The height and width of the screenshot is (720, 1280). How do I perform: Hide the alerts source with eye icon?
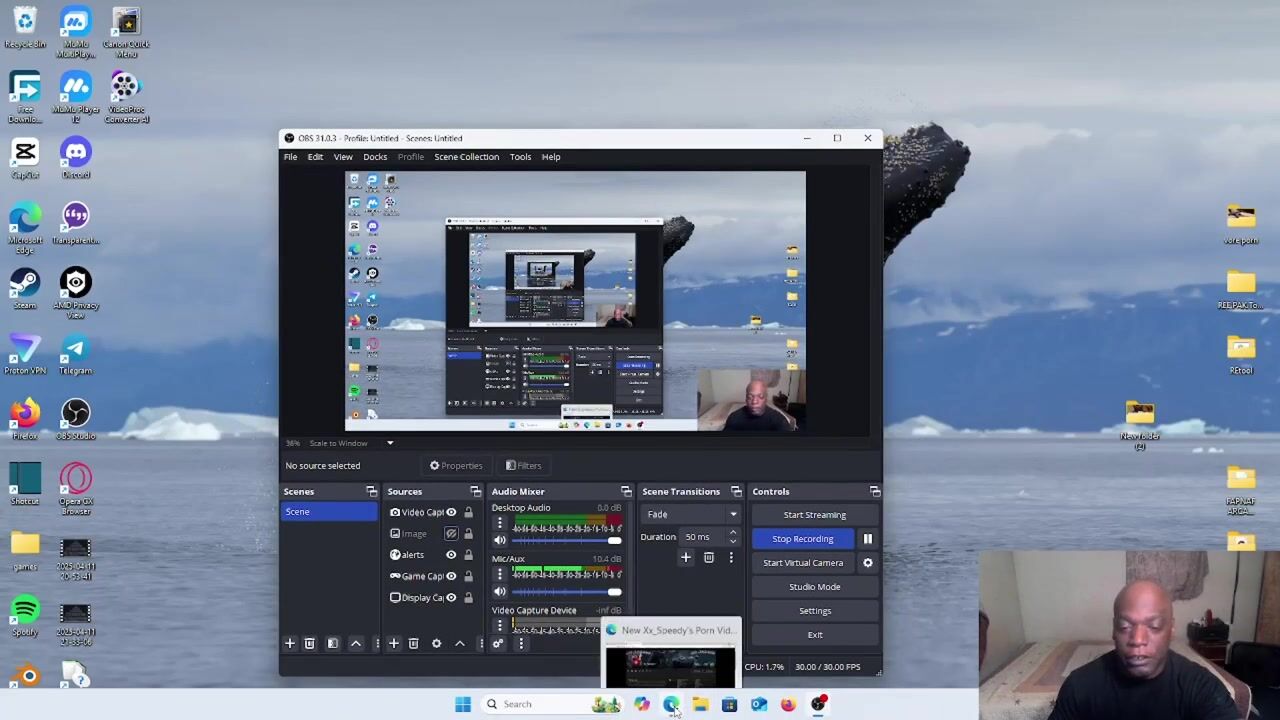[x=451, y=555]
